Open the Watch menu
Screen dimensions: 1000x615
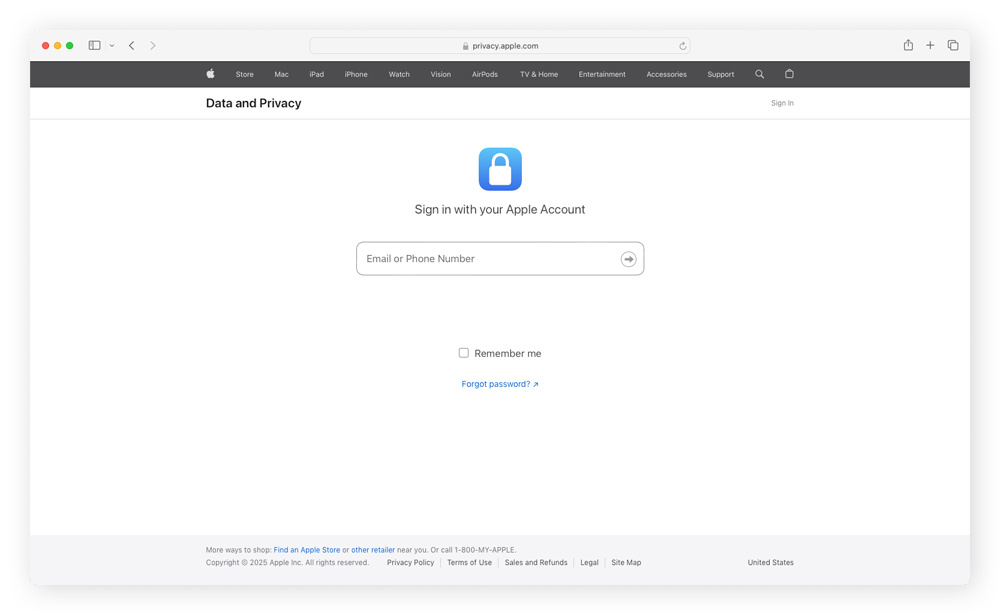[x=399, y=75]
